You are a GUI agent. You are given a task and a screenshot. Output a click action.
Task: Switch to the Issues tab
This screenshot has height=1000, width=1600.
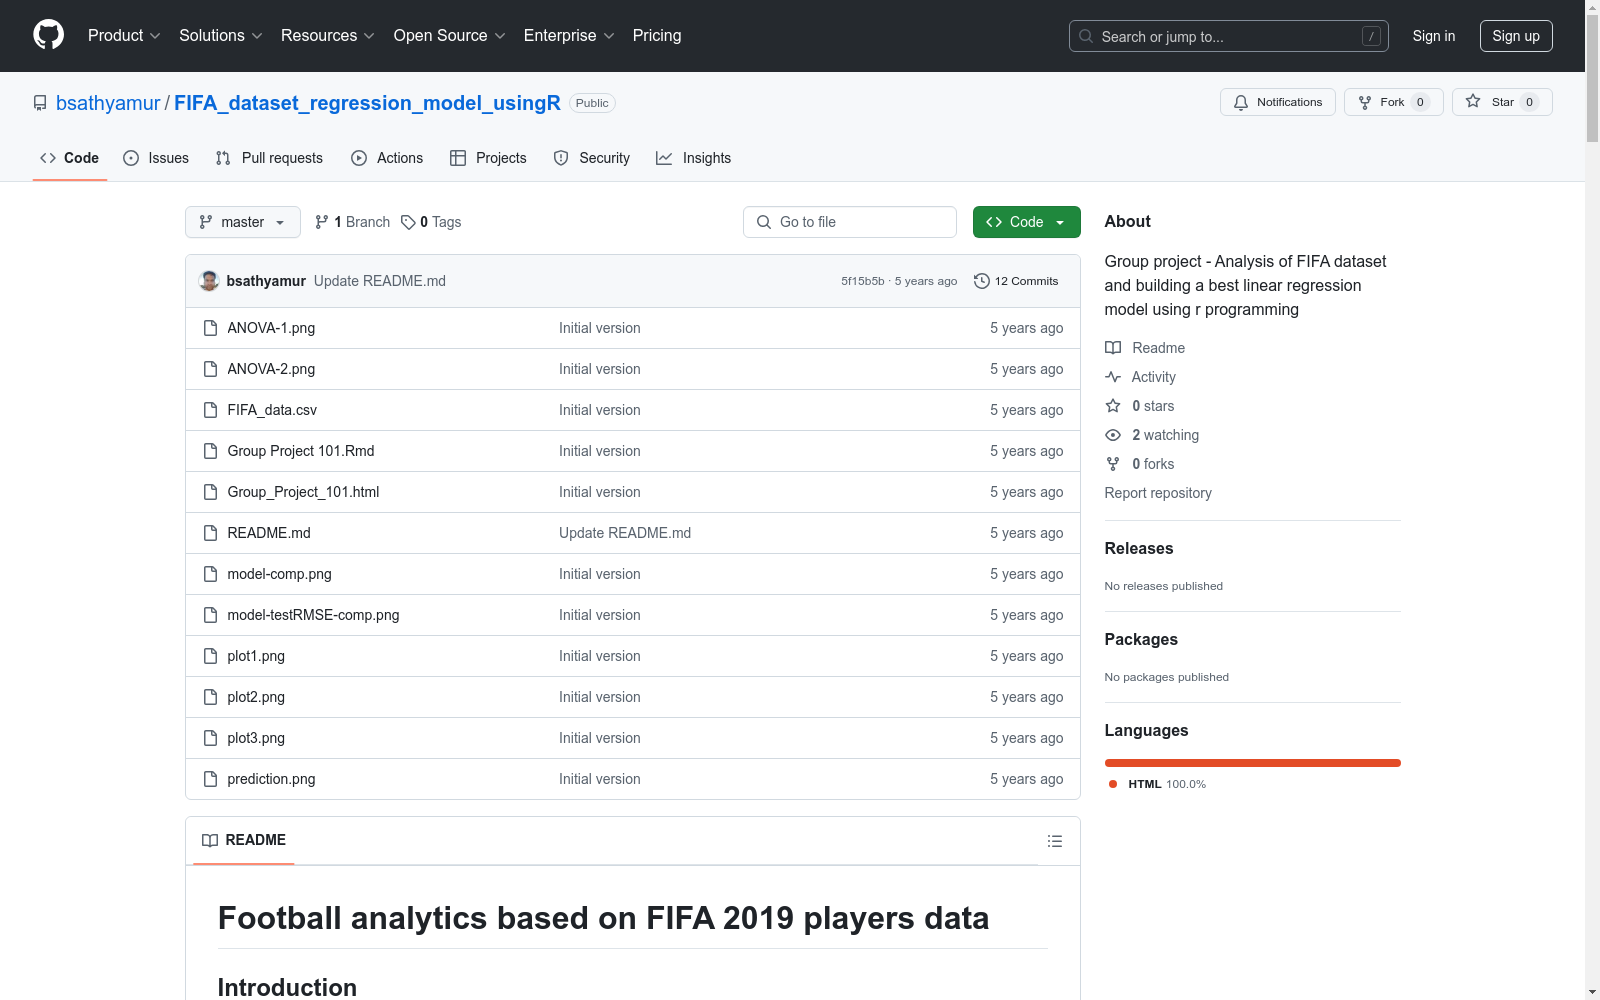[156, 158]
